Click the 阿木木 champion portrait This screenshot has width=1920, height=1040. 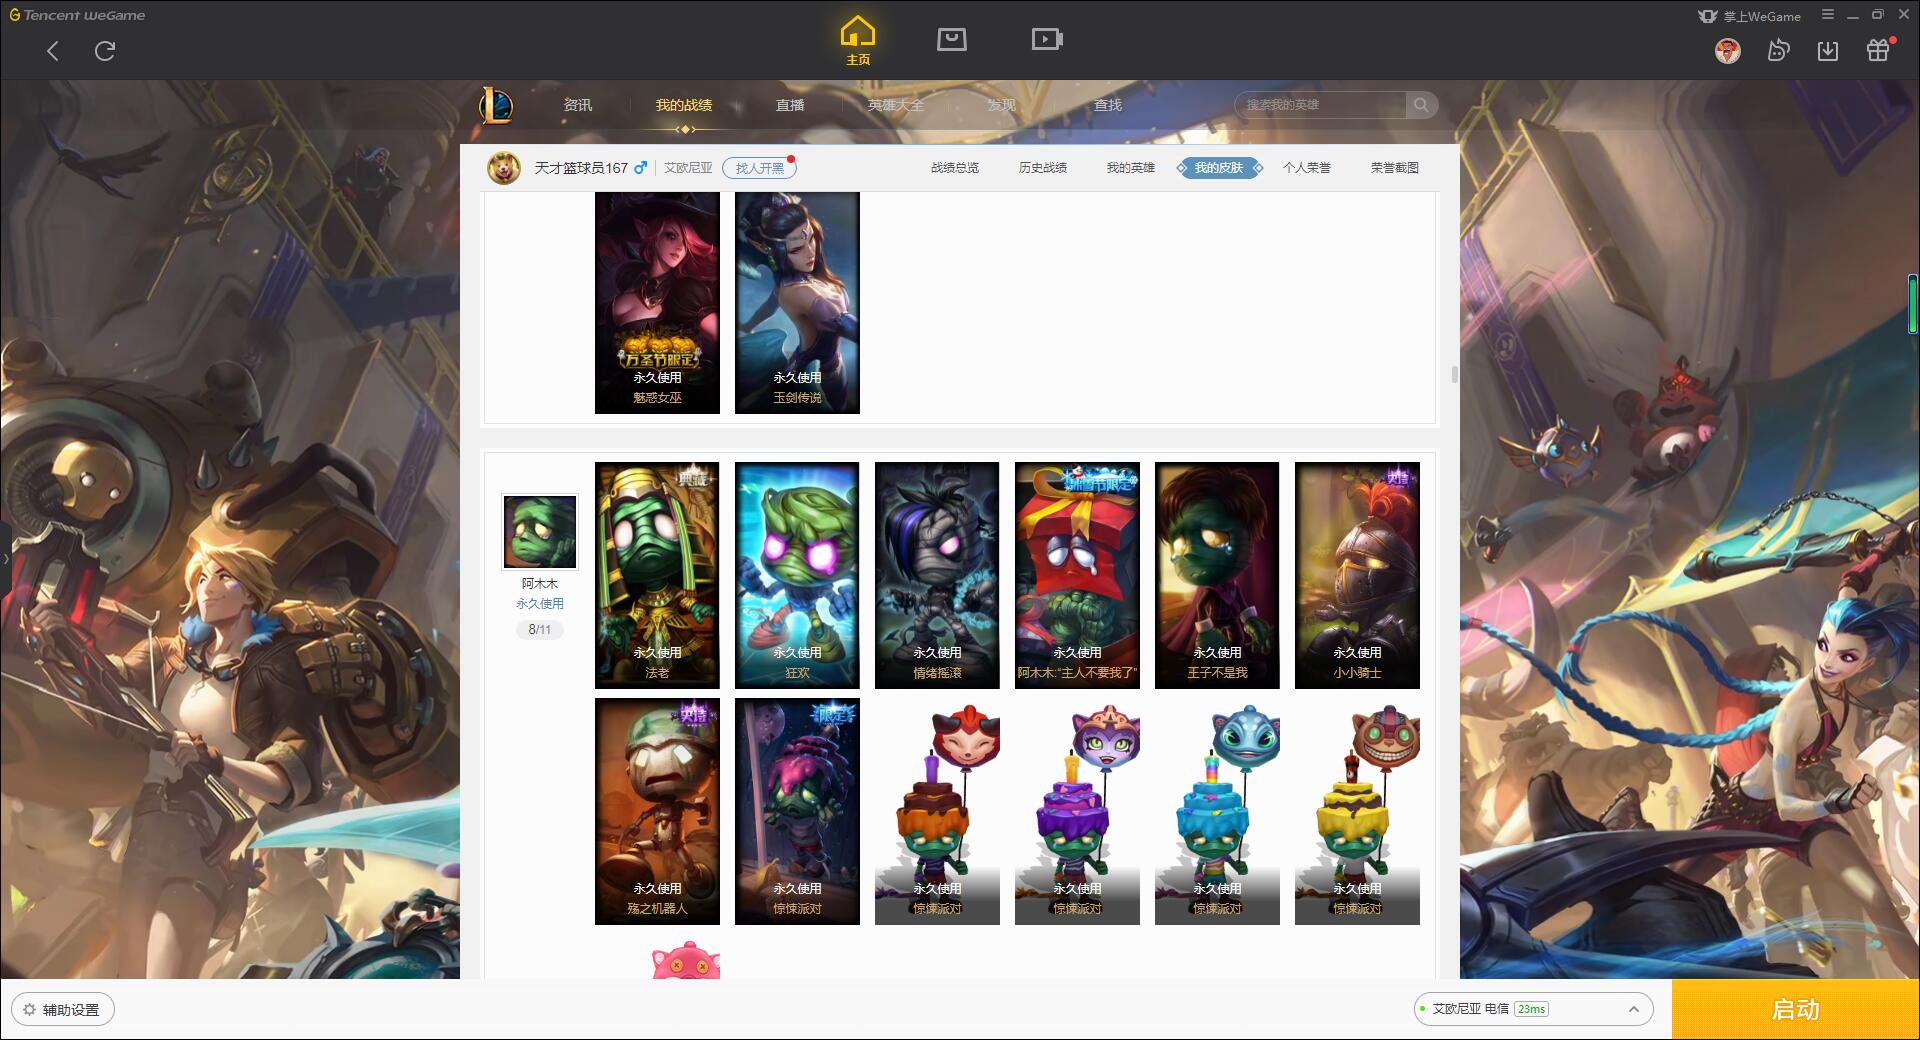pyautogui.click(x=539, y=532)
